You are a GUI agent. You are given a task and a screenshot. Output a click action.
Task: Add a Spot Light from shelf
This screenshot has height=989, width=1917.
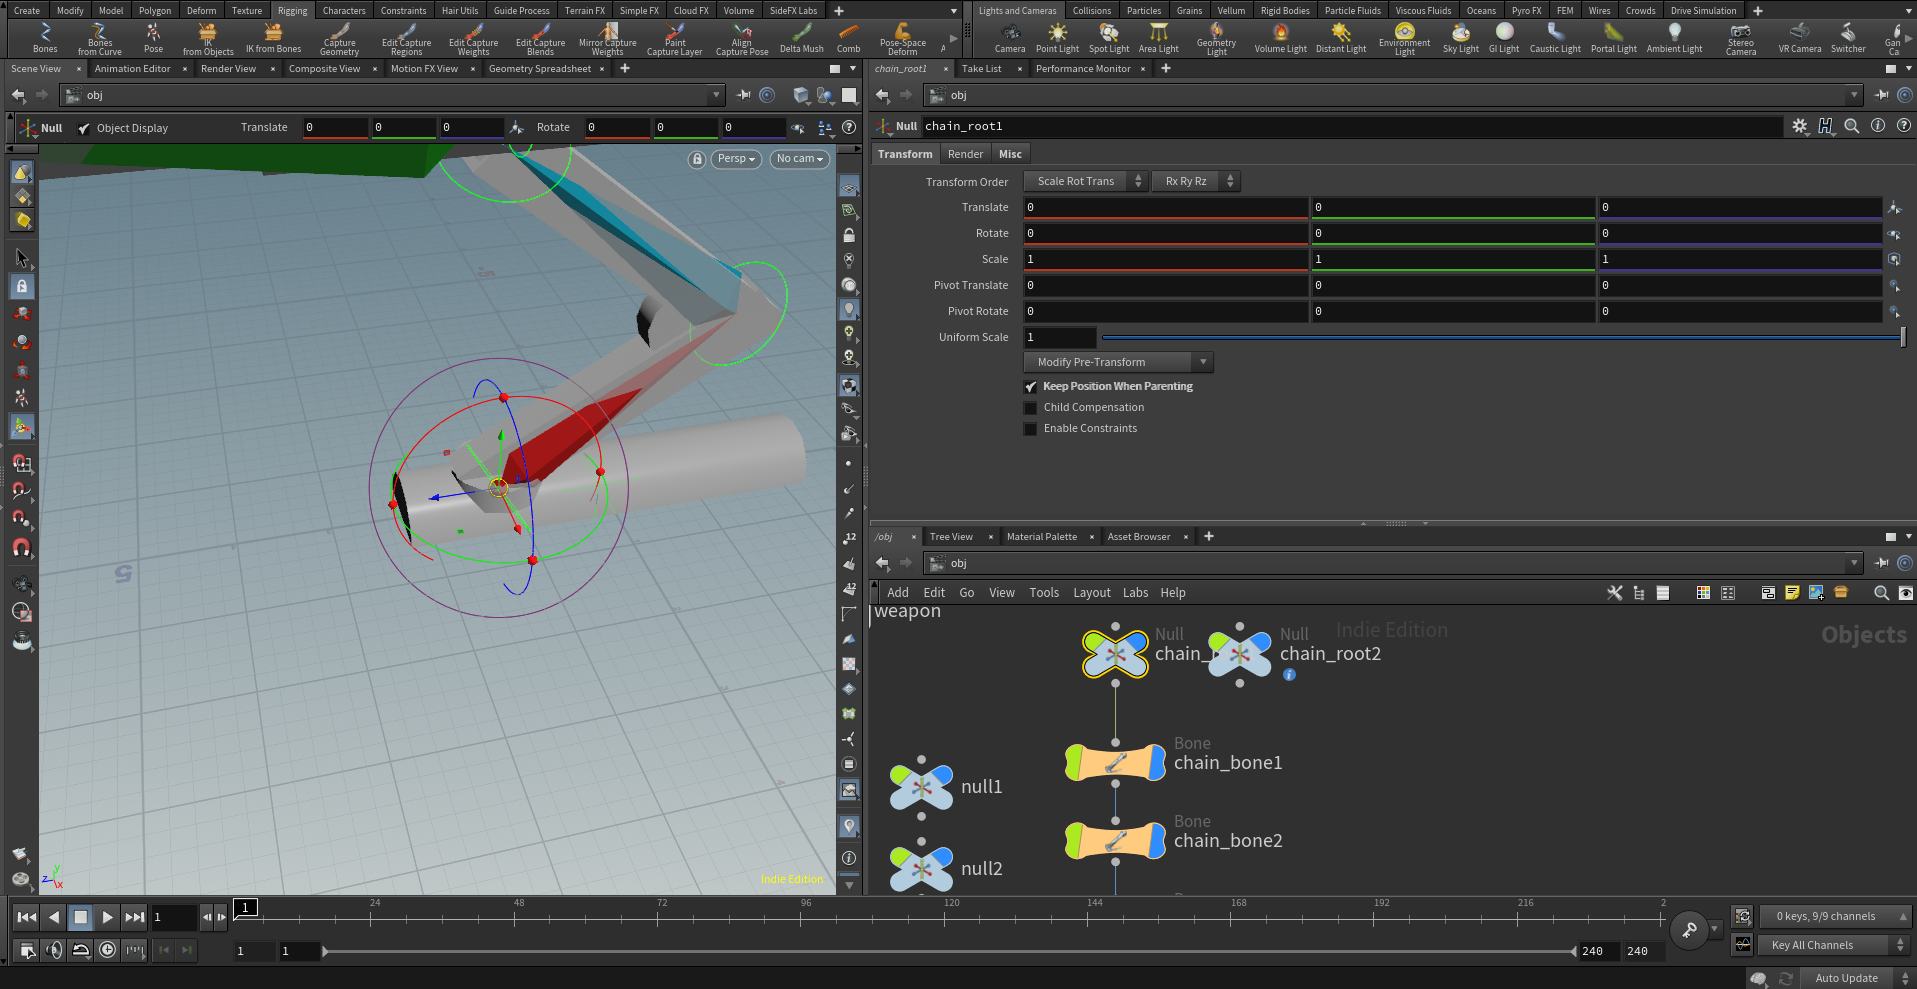tap(1108, 38)
